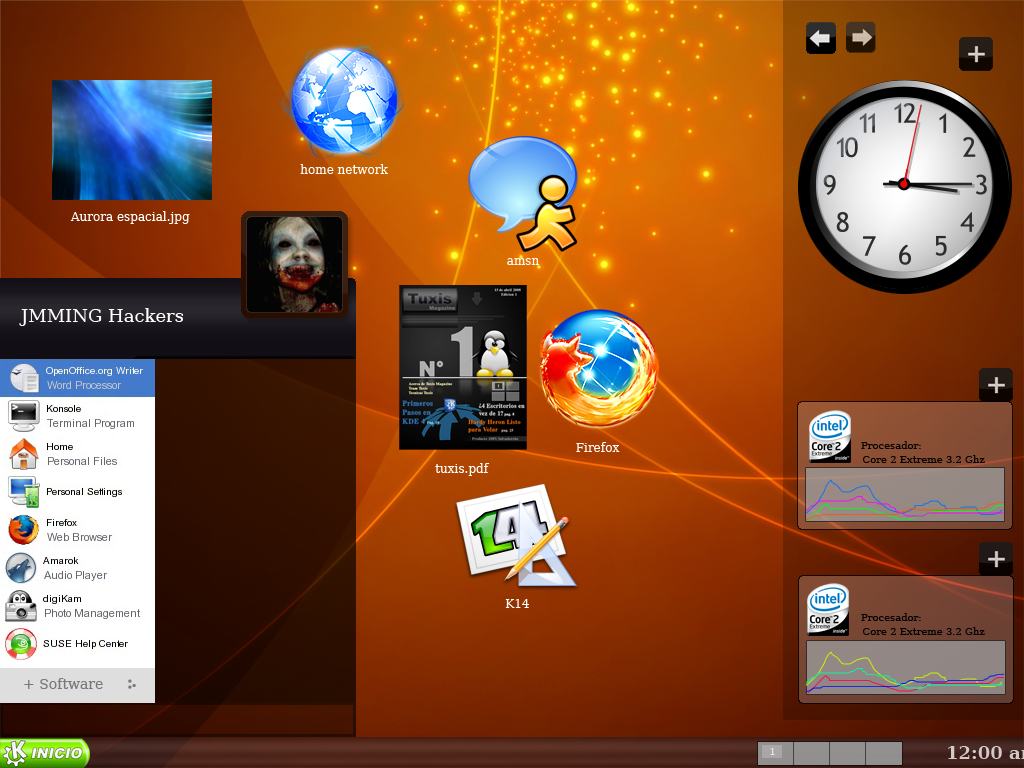Open the Aurora espacial.jpg thumbnail
This screenshot has width=1024, height=768.
pyautogui.click(x=132, y=140)
